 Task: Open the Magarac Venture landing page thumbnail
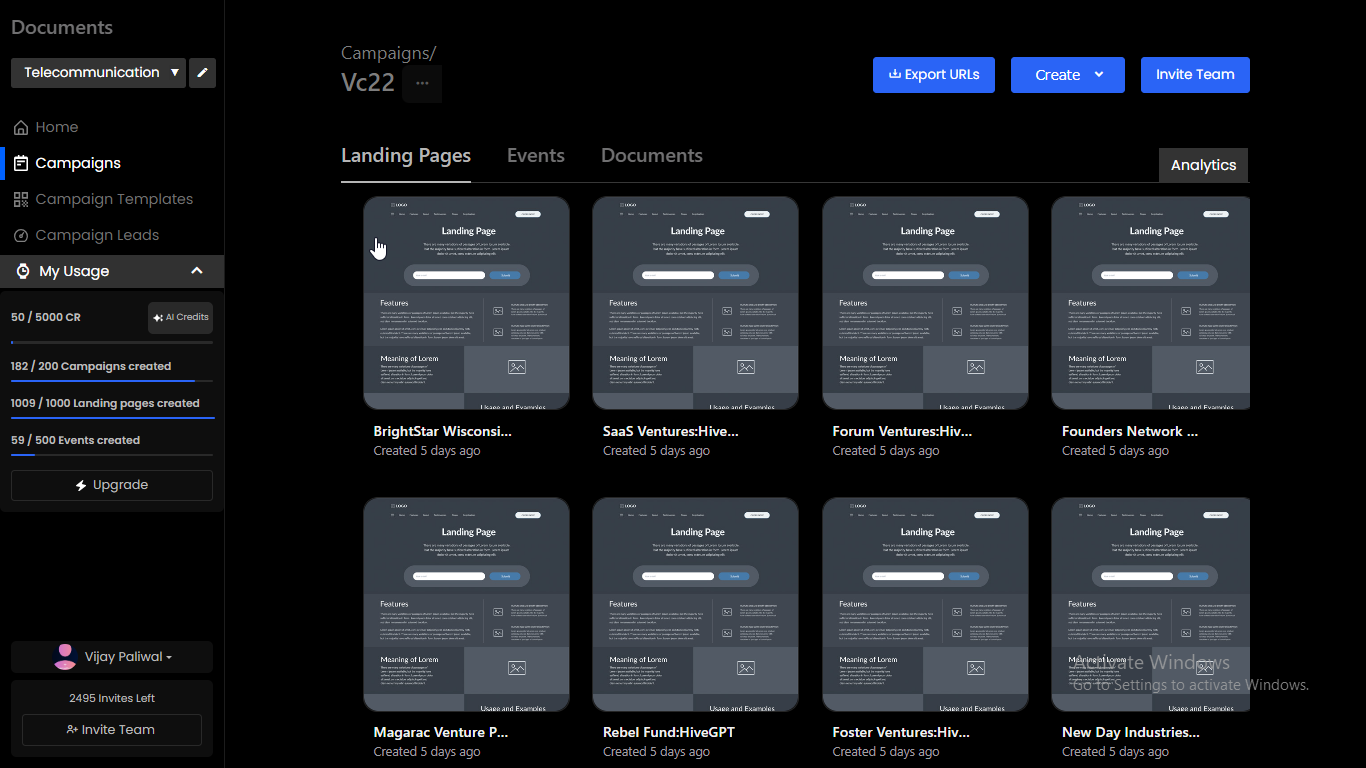pos(467,604)
